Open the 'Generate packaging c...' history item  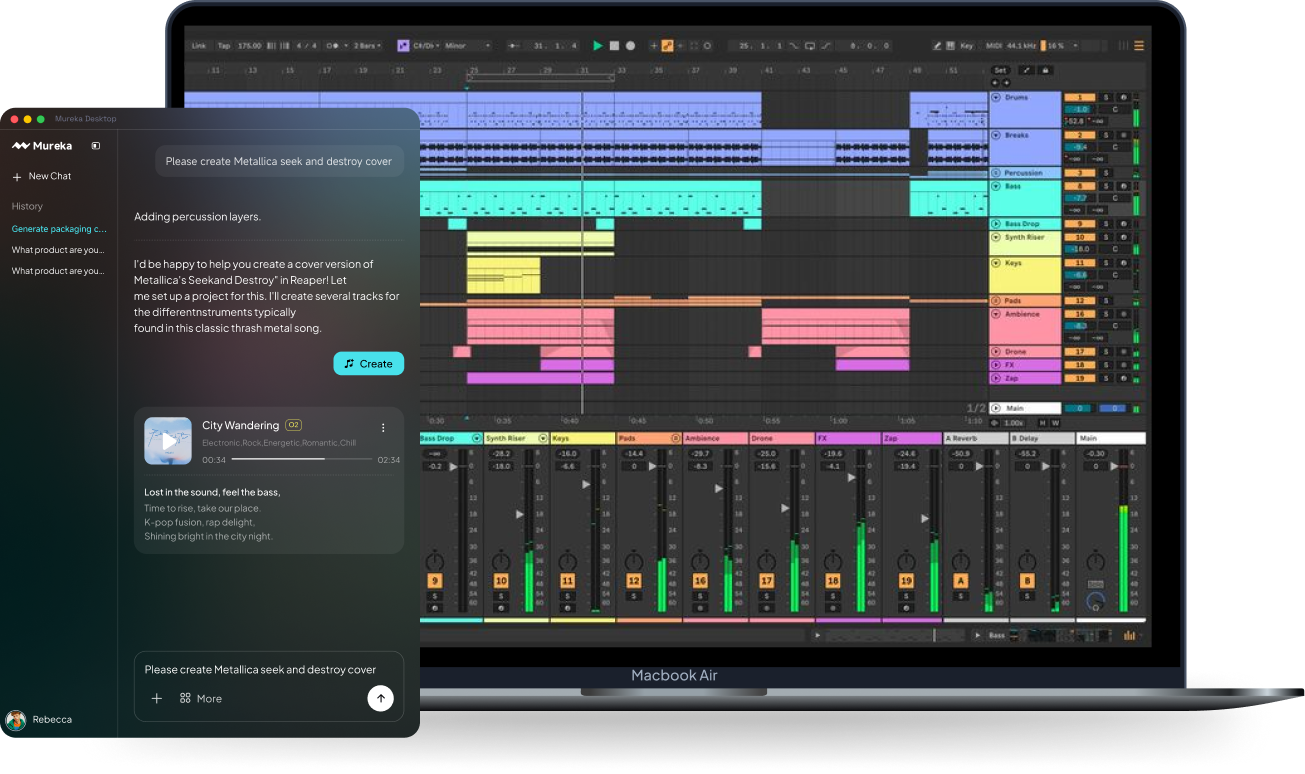59,229
